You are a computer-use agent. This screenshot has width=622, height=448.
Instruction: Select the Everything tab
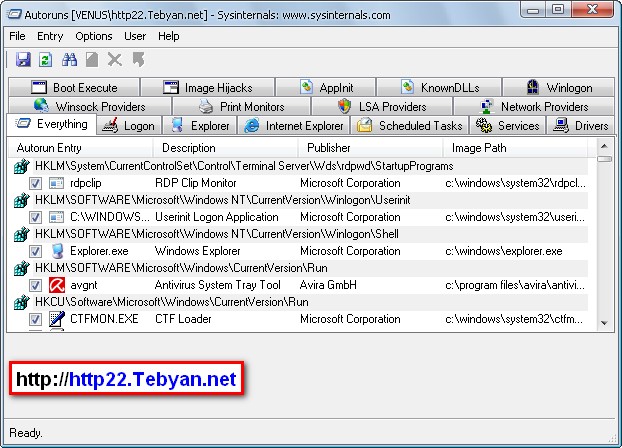[x=52, y=124]
